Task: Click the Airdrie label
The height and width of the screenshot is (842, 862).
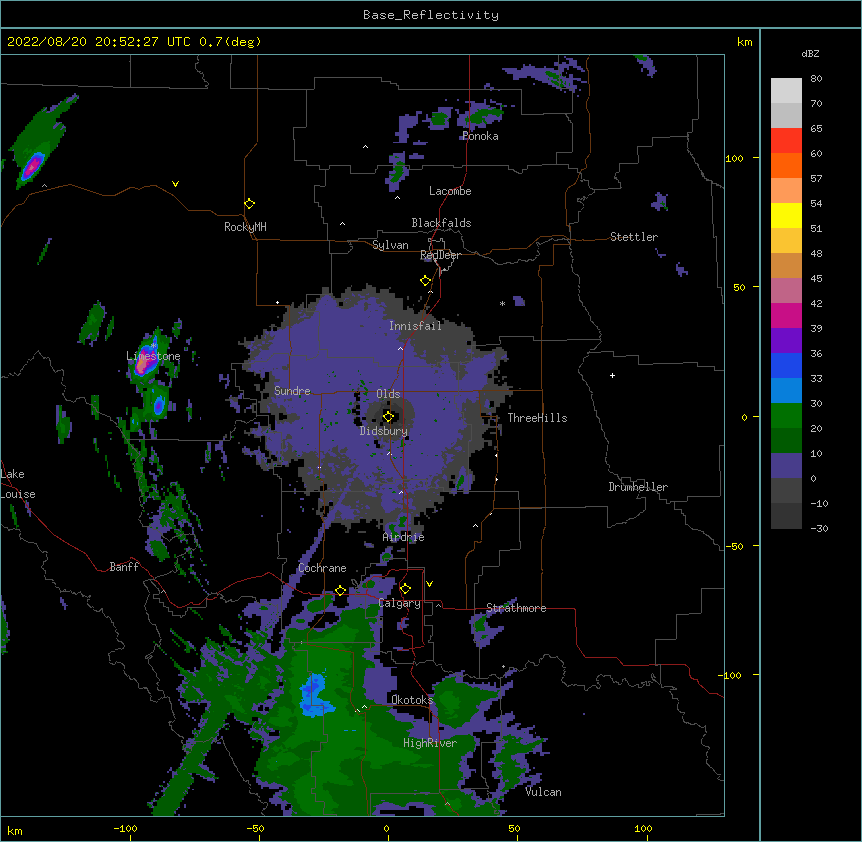Action: point(404,537)
